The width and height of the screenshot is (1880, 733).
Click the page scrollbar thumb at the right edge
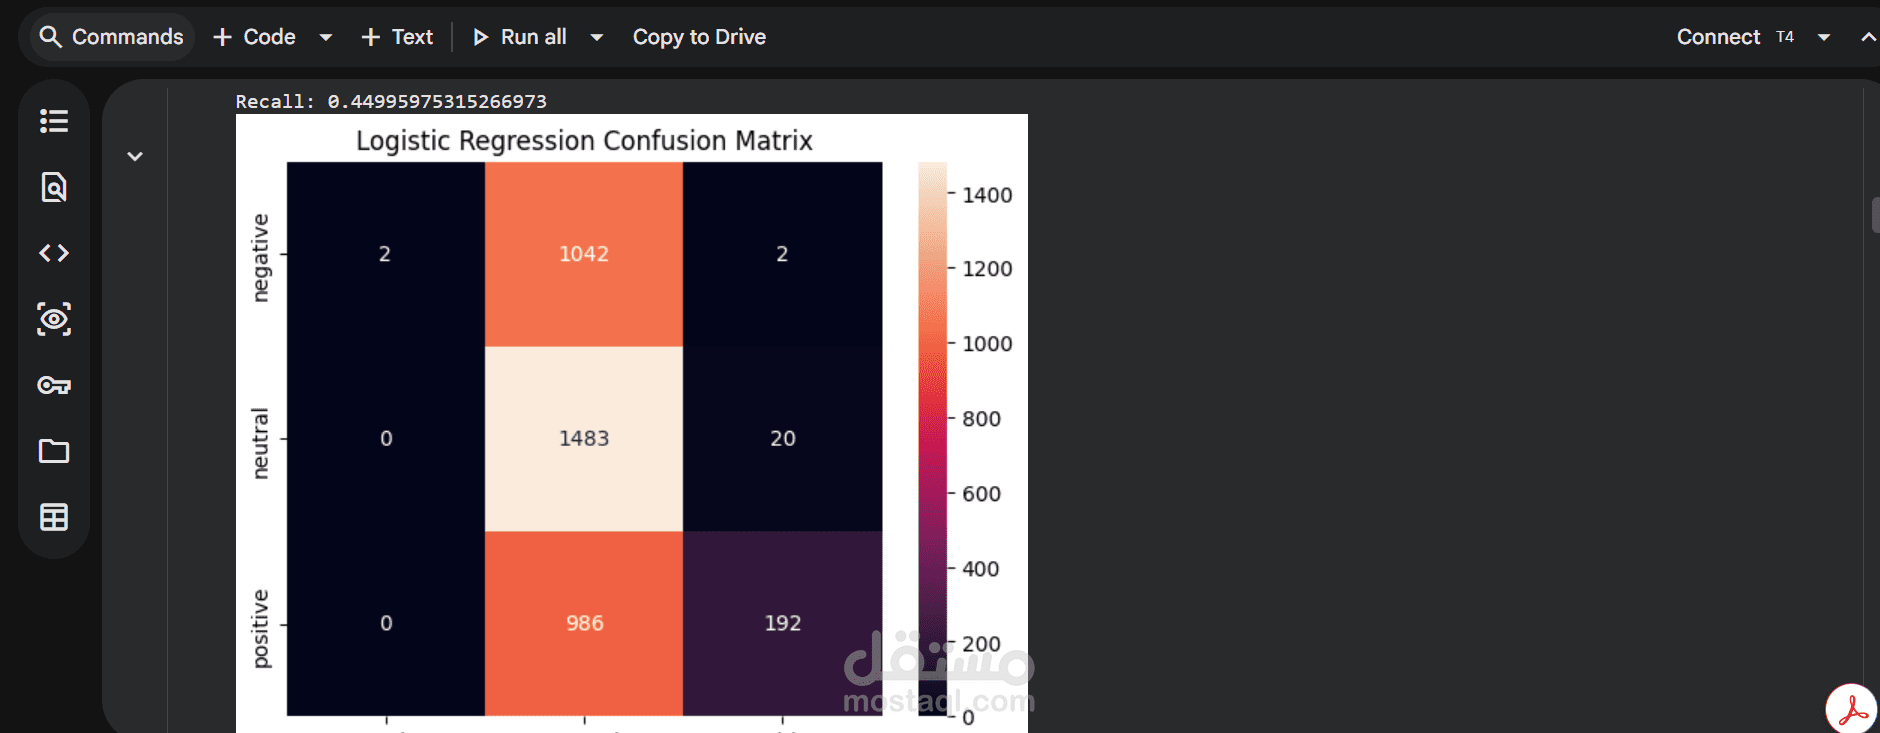click(x=1875, y=215)
